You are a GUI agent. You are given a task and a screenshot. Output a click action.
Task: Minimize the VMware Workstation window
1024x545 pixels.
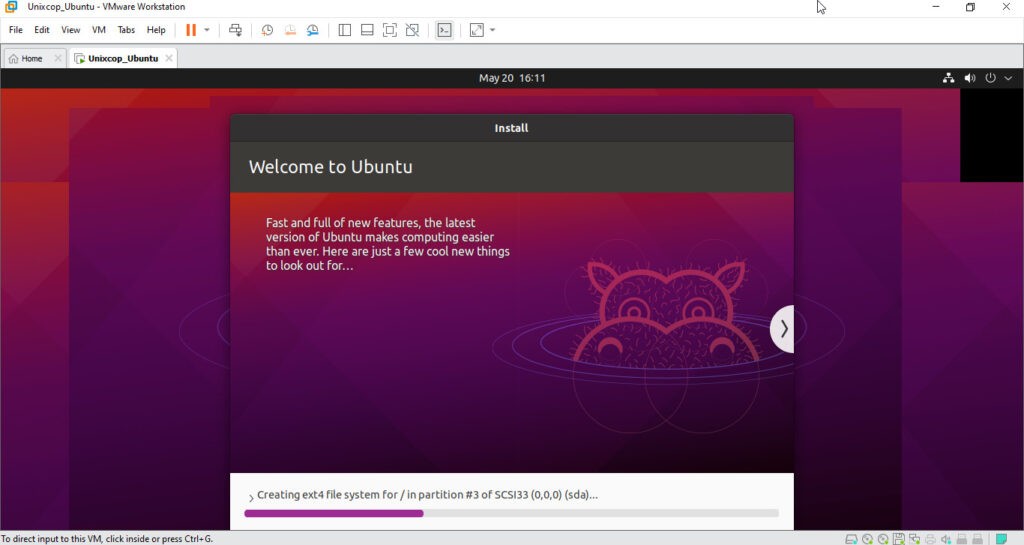(x=936, y=7)
